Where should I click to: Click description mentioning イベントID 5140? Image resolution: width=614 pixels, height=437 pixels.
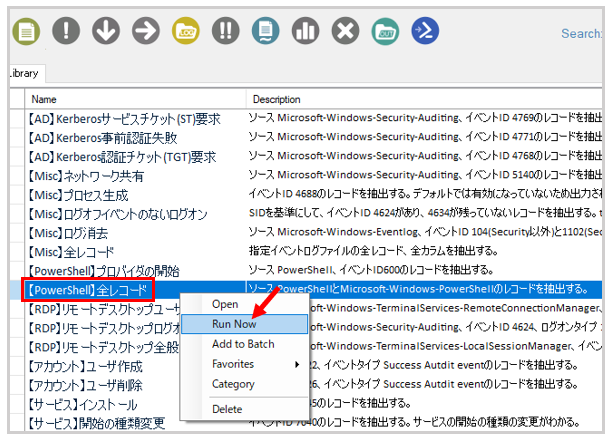pos(425,175)
